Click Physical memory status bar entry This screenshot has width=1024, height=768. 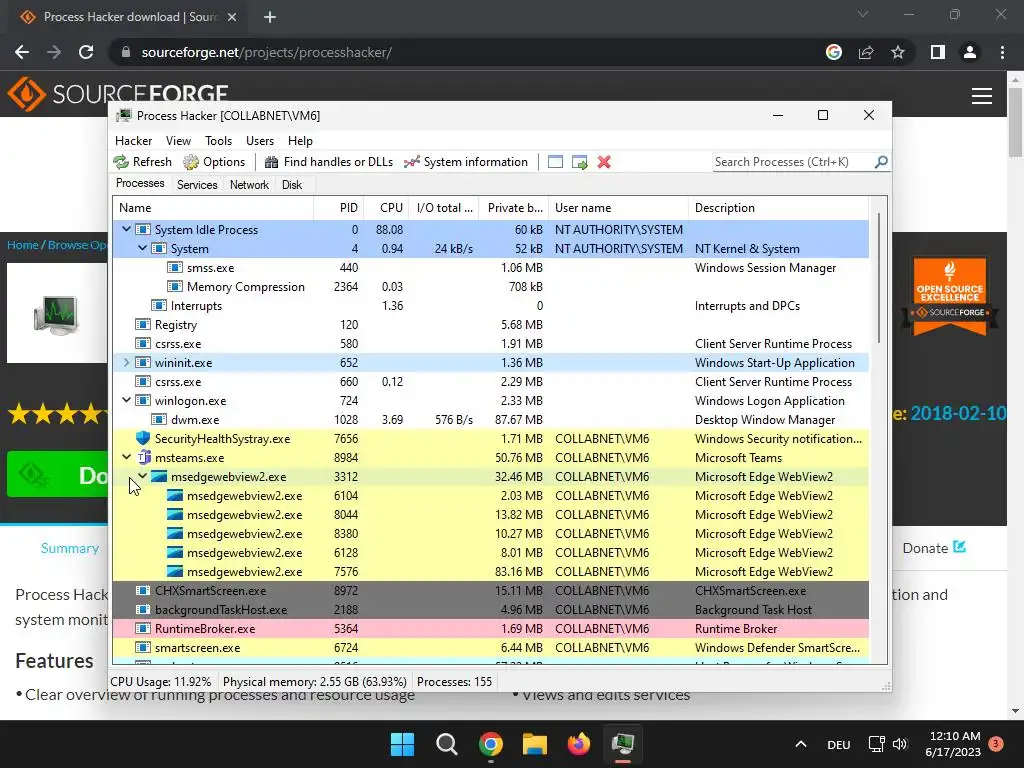[315, 681]
